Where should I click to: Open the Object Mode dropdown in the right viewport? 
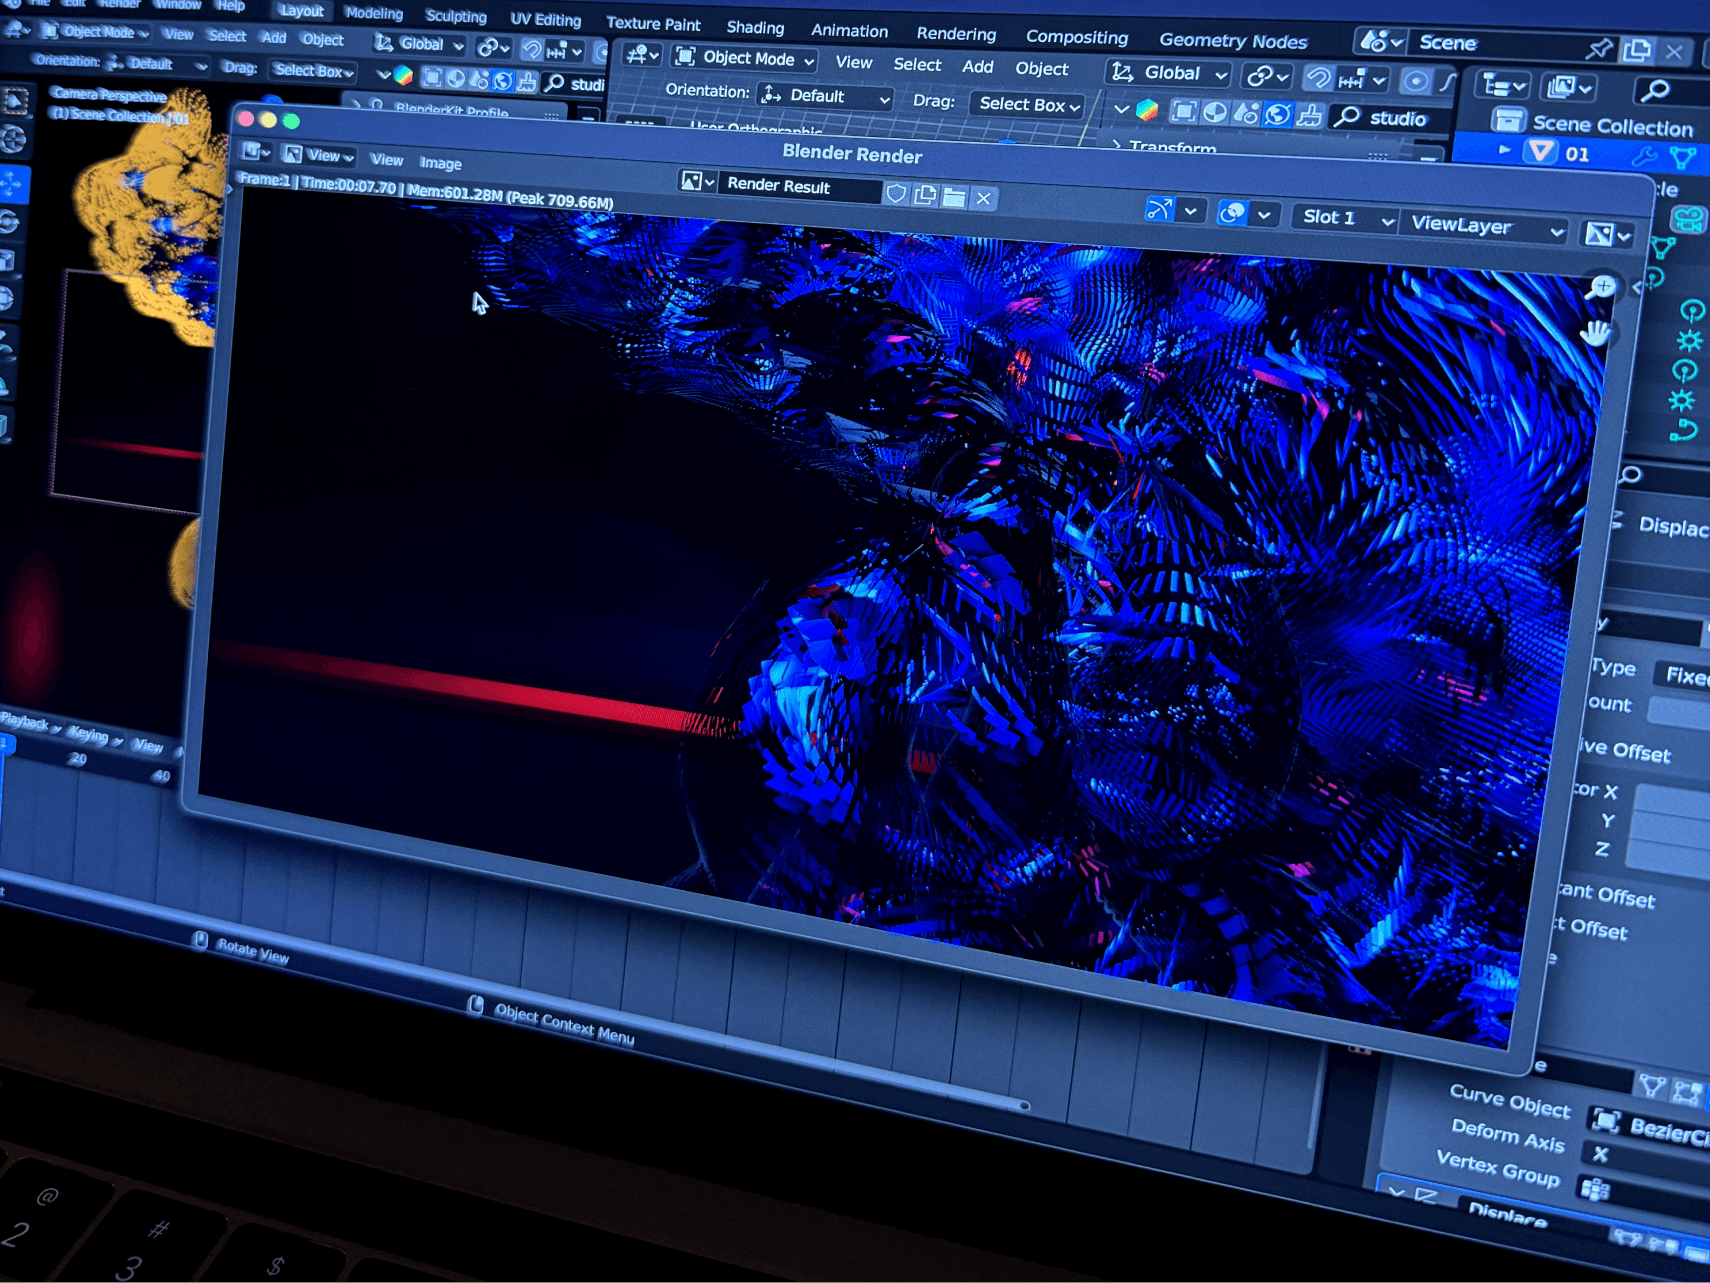[744, 58]
